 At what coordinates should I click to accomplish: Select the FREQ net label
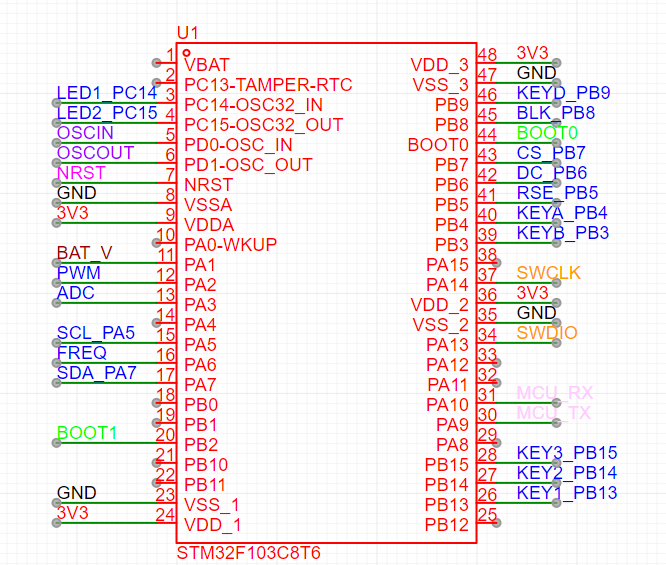pyautogui.click(x=82, y=353)
